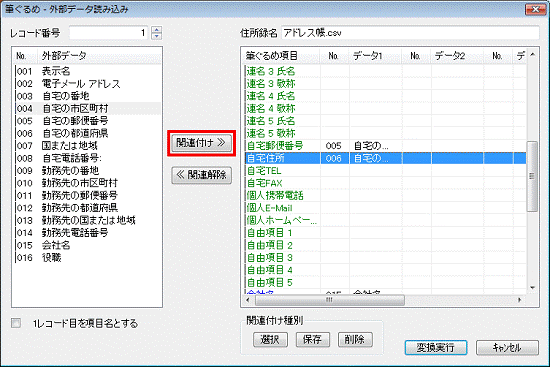The image size is (550, 367).
Task: Select row 015 会社名 in external data
Action: pos(87,245)
